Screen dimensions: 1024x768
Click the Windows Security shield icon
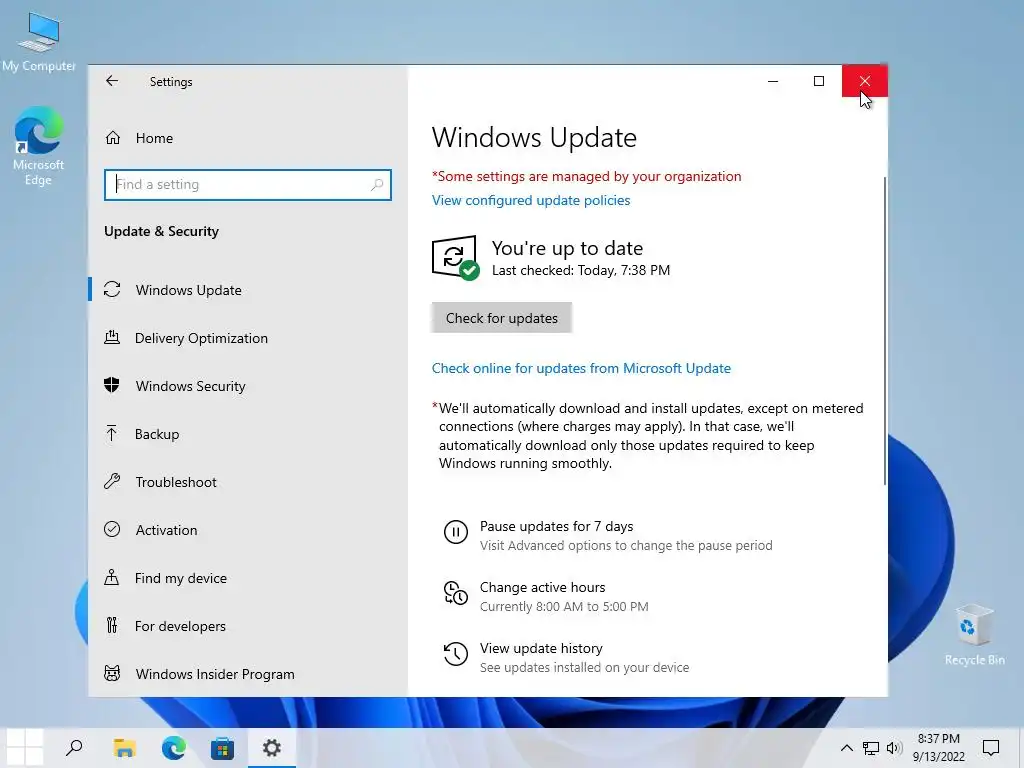pos(112,385)
